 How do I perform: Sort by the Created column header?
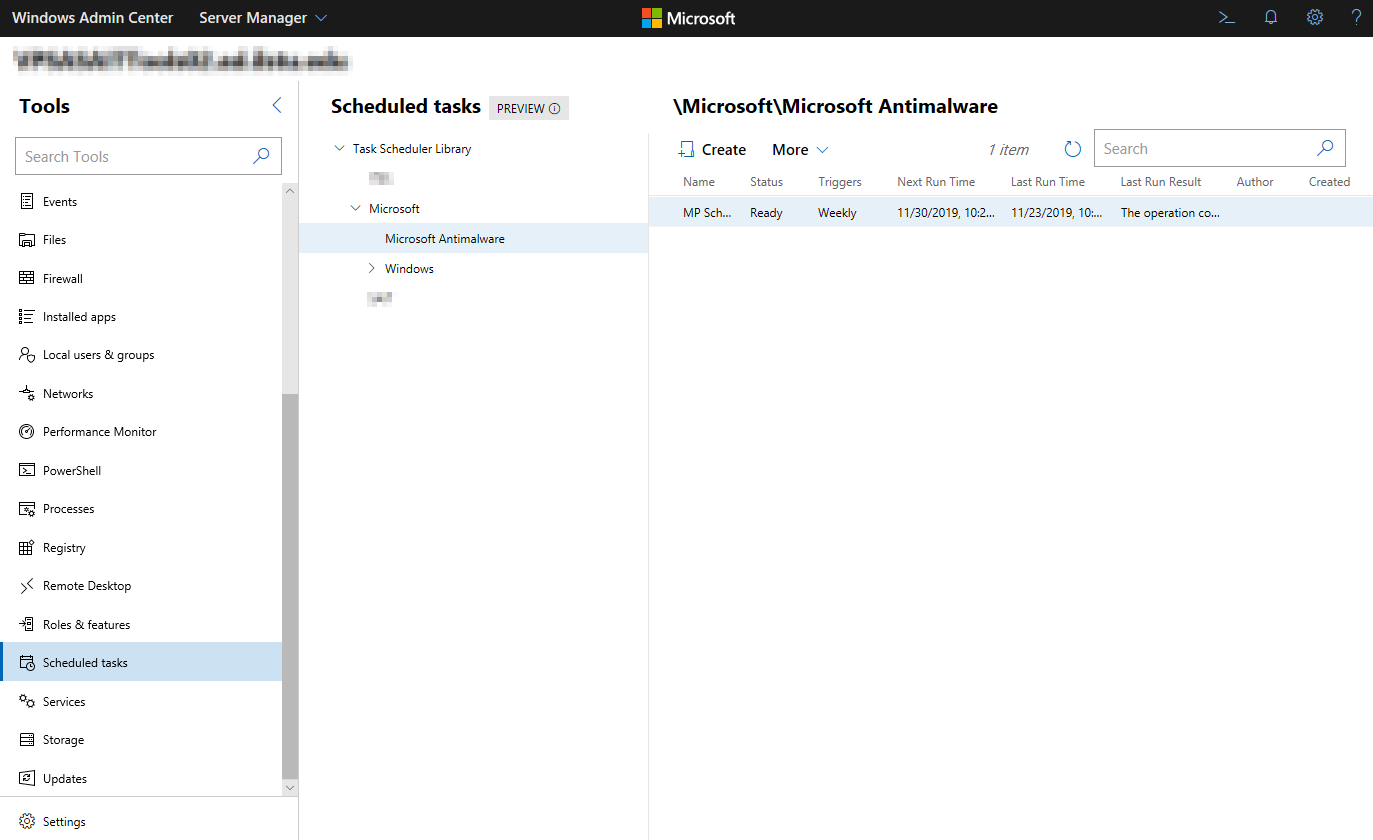click(1330, 182)
